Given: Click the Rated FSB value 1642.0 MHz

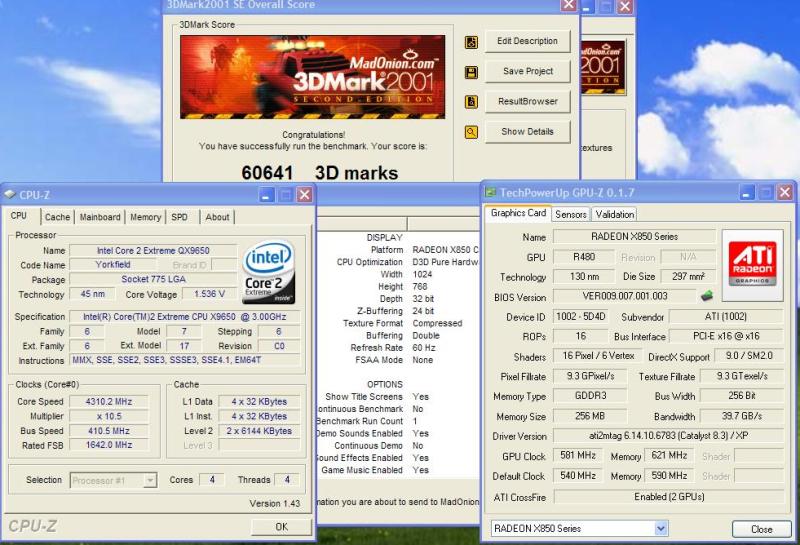Looking at the screenshot, I should pyautogui.click(x=109, y=445).
